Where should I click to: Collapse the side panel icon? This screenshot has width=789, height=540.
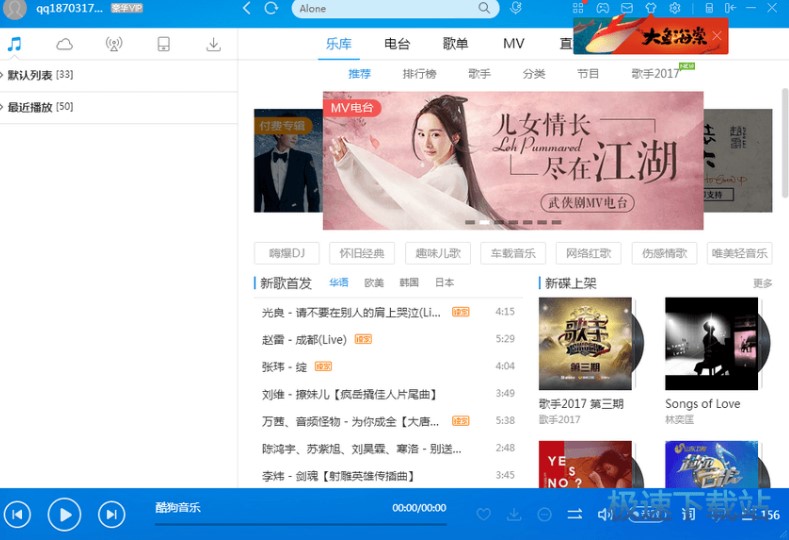(730, 8)
